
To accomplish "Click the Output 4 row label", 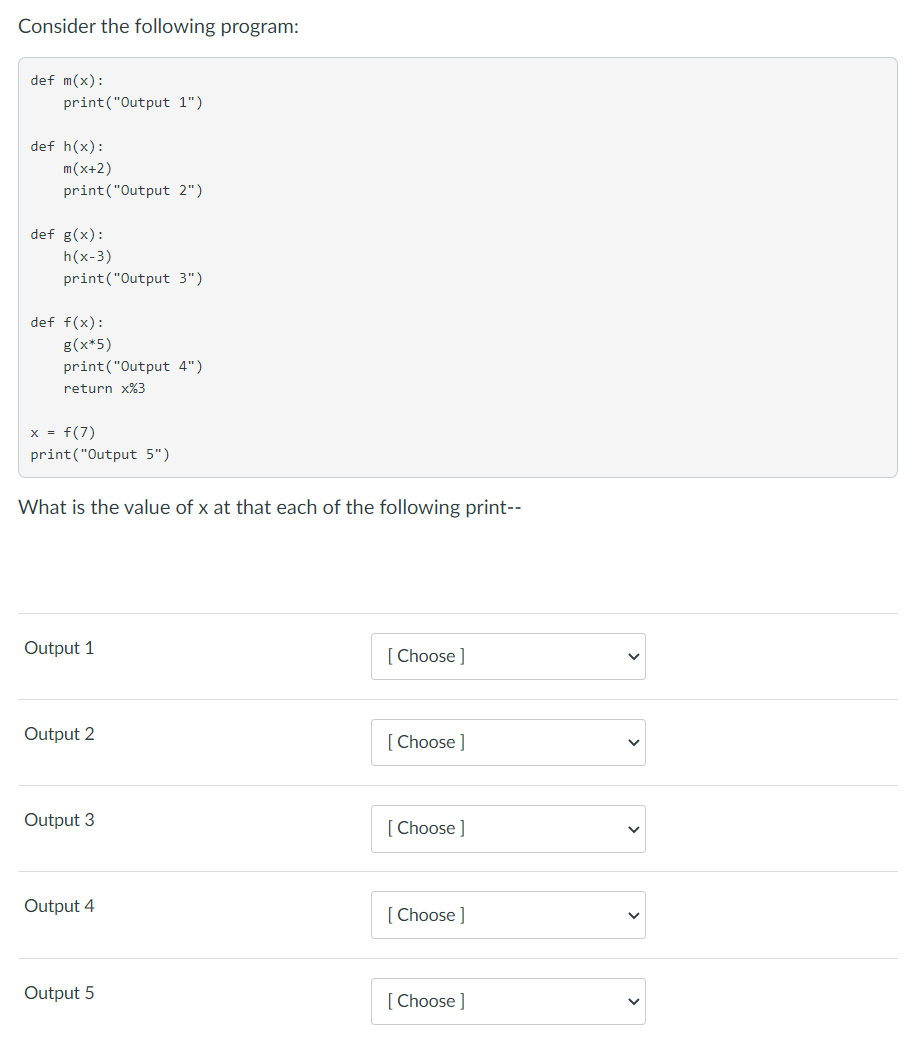I will 59,906.
